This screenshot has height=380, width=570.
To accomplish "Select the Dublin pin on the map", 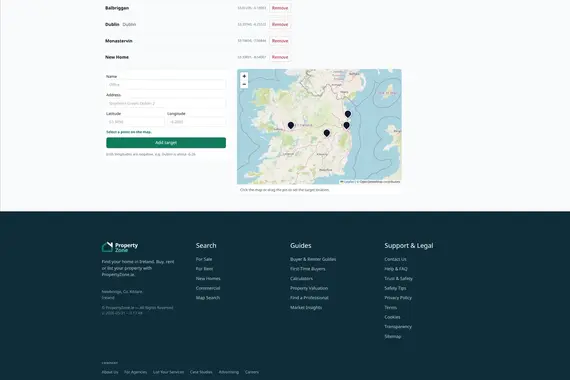I will (x=346, y=125).
